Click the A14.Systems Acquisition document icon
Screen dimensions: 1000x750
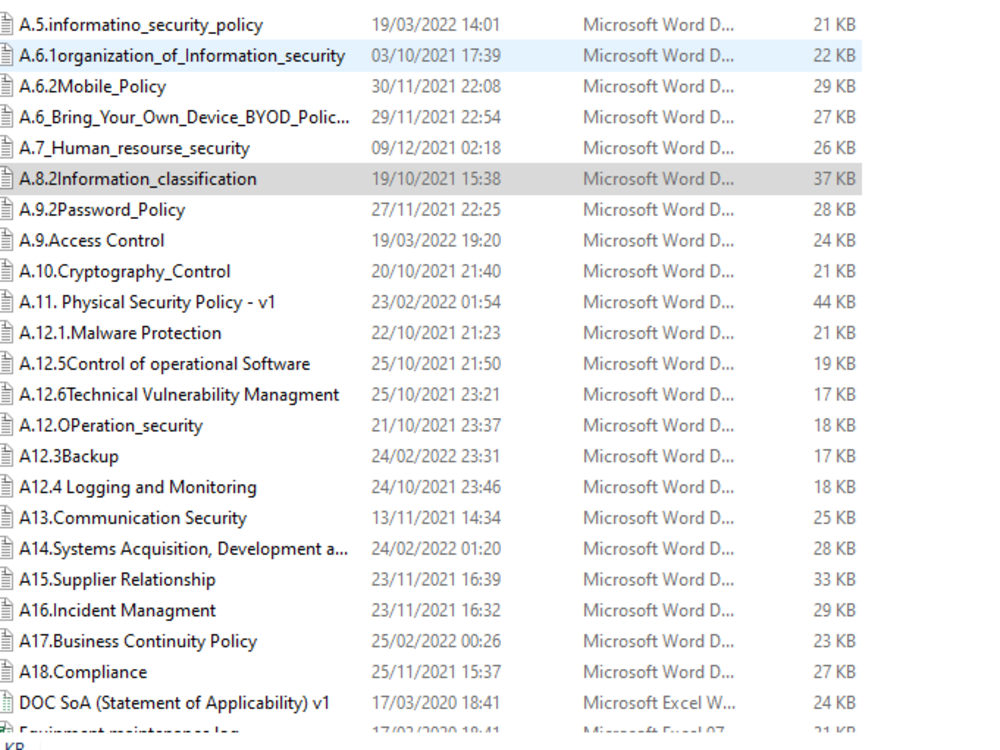[x=6, y=548]
